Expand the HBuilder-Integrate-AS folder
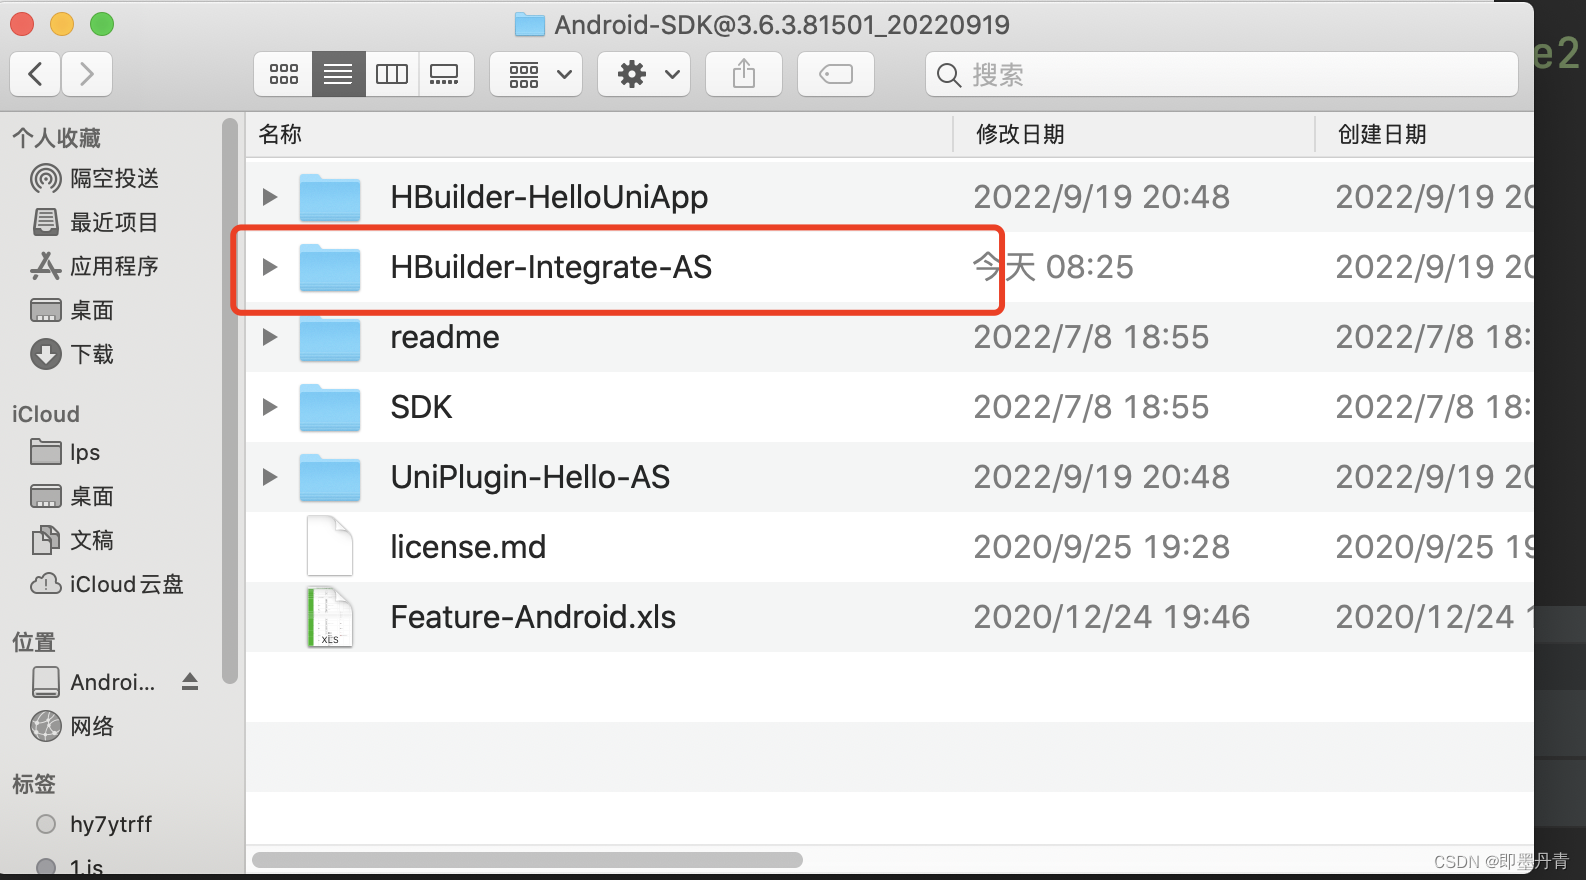 pos(269,267)
